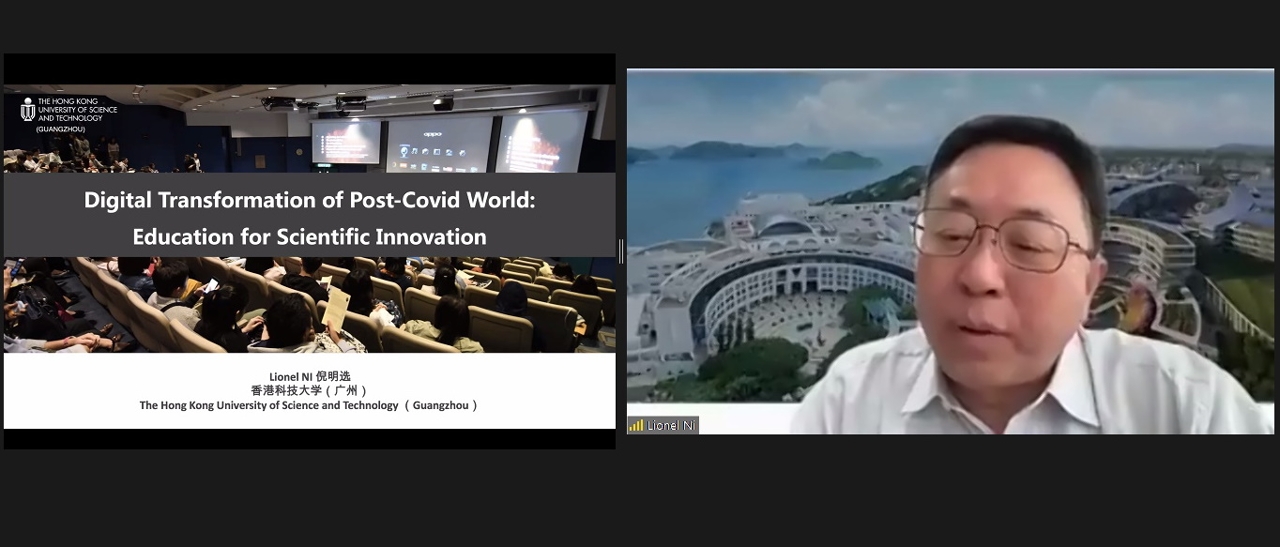Click the English university name at slide bottom

(309, 405)
